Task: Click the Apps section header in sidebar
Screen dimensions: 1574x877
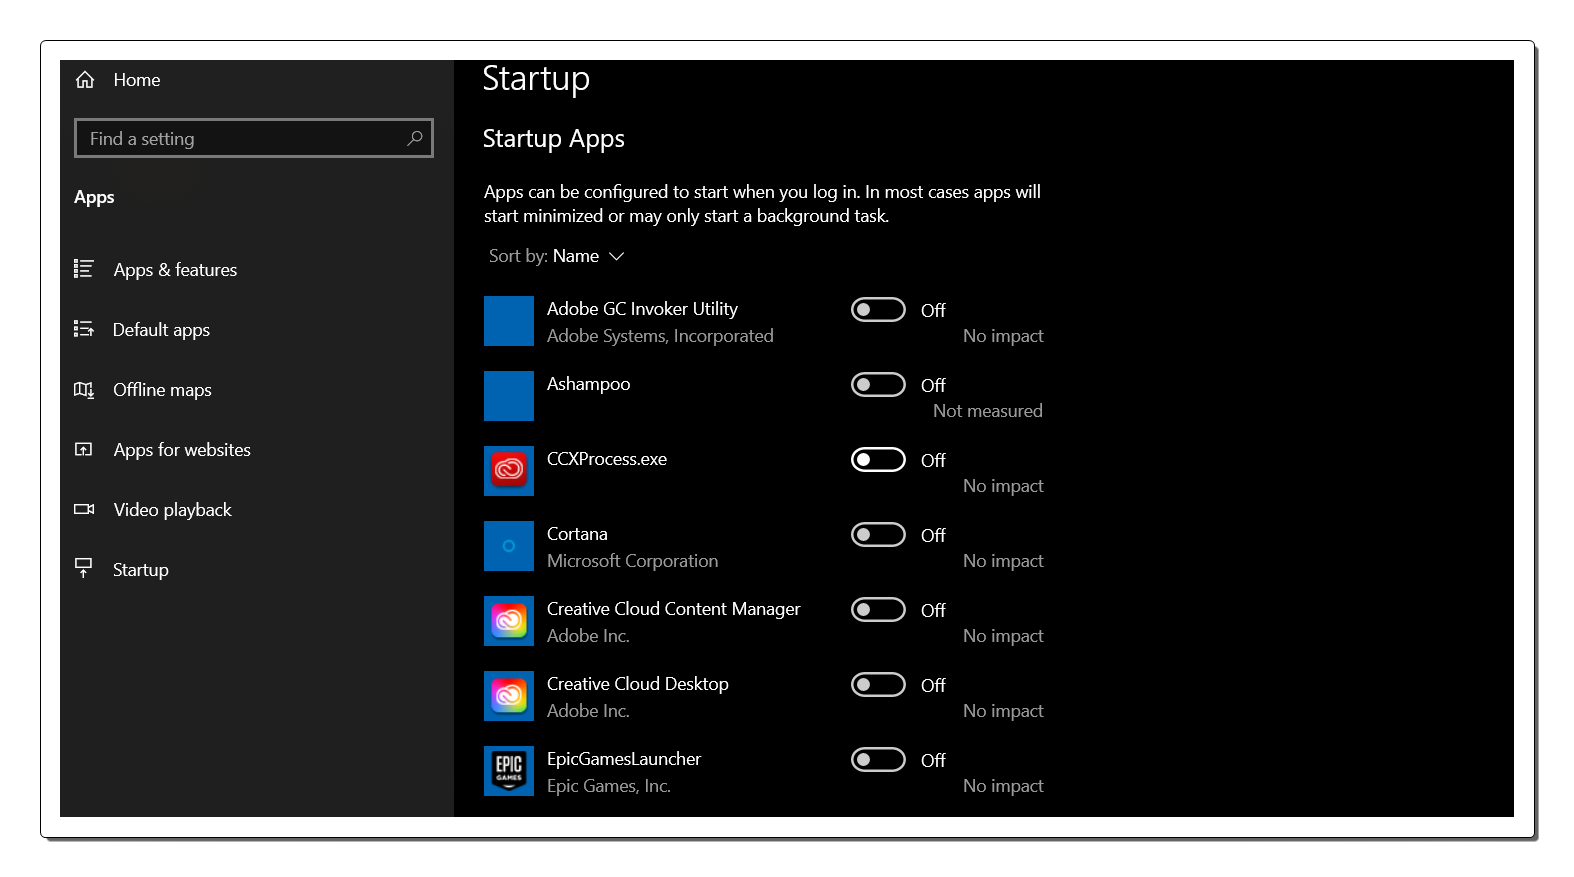Action: coord(94,198)
